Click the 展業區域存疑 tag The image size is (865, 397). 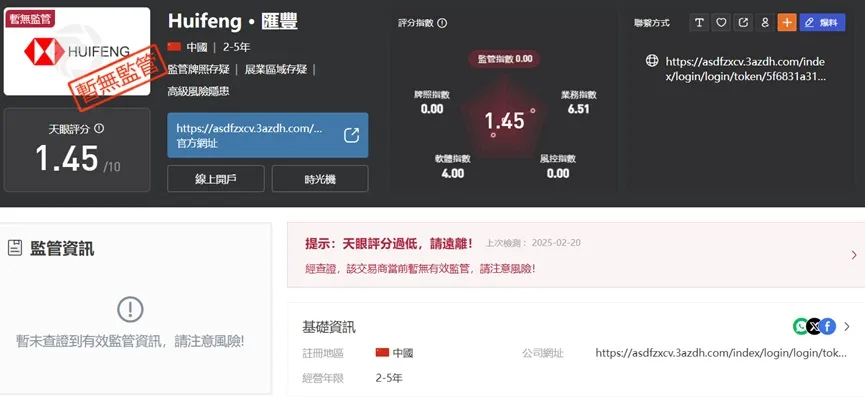point(276,69)
